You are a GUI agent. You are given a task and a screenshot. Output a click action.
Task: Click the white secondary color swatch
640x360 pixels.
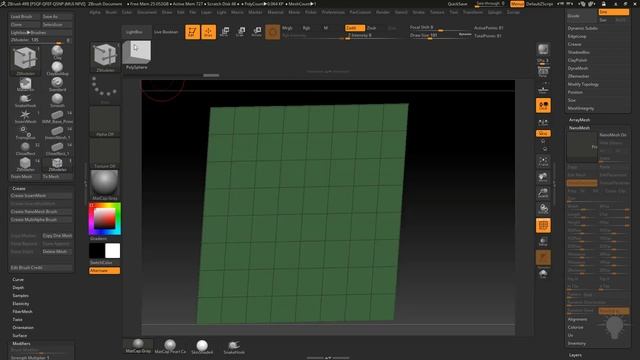112,251
